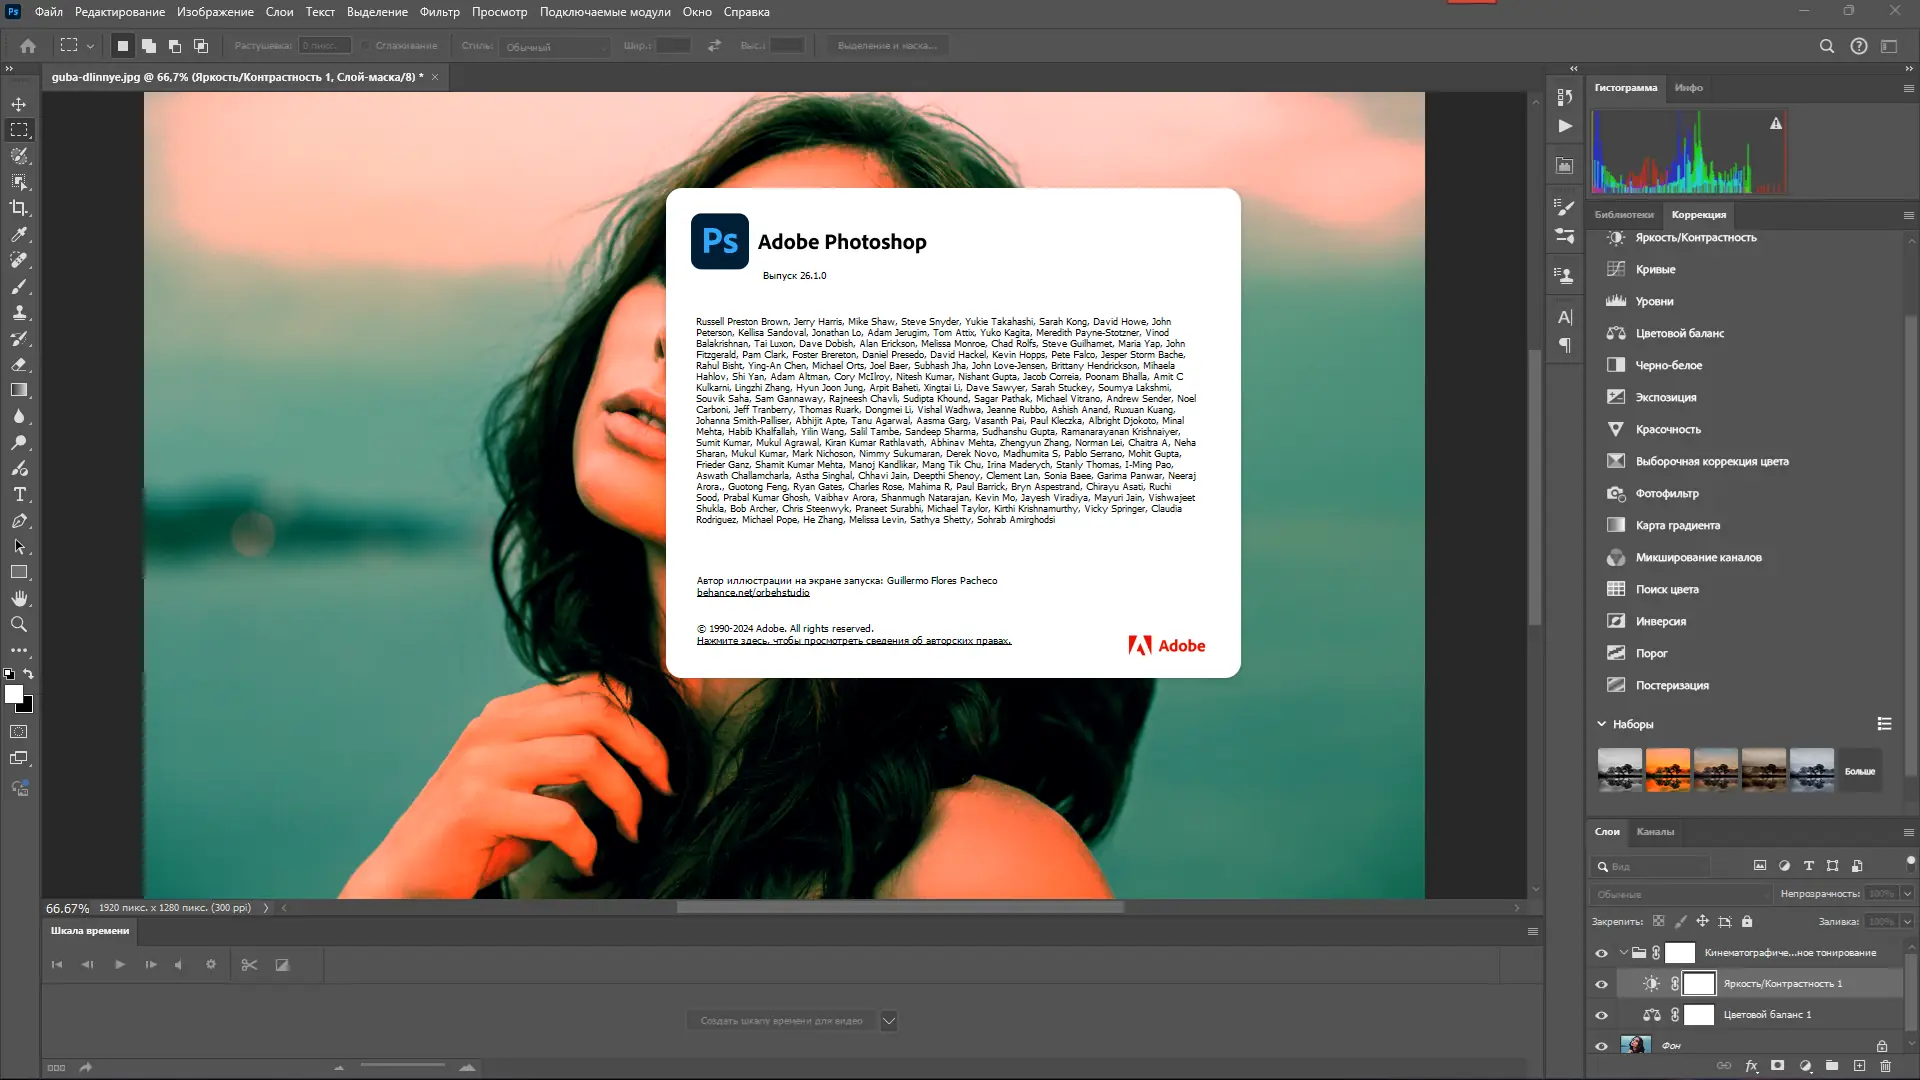Viewport: 1920px width, 1080px height.
Task: Open the create video timeline dropdown arrow
Action: pyautogui.click(x=888, y=1021)
